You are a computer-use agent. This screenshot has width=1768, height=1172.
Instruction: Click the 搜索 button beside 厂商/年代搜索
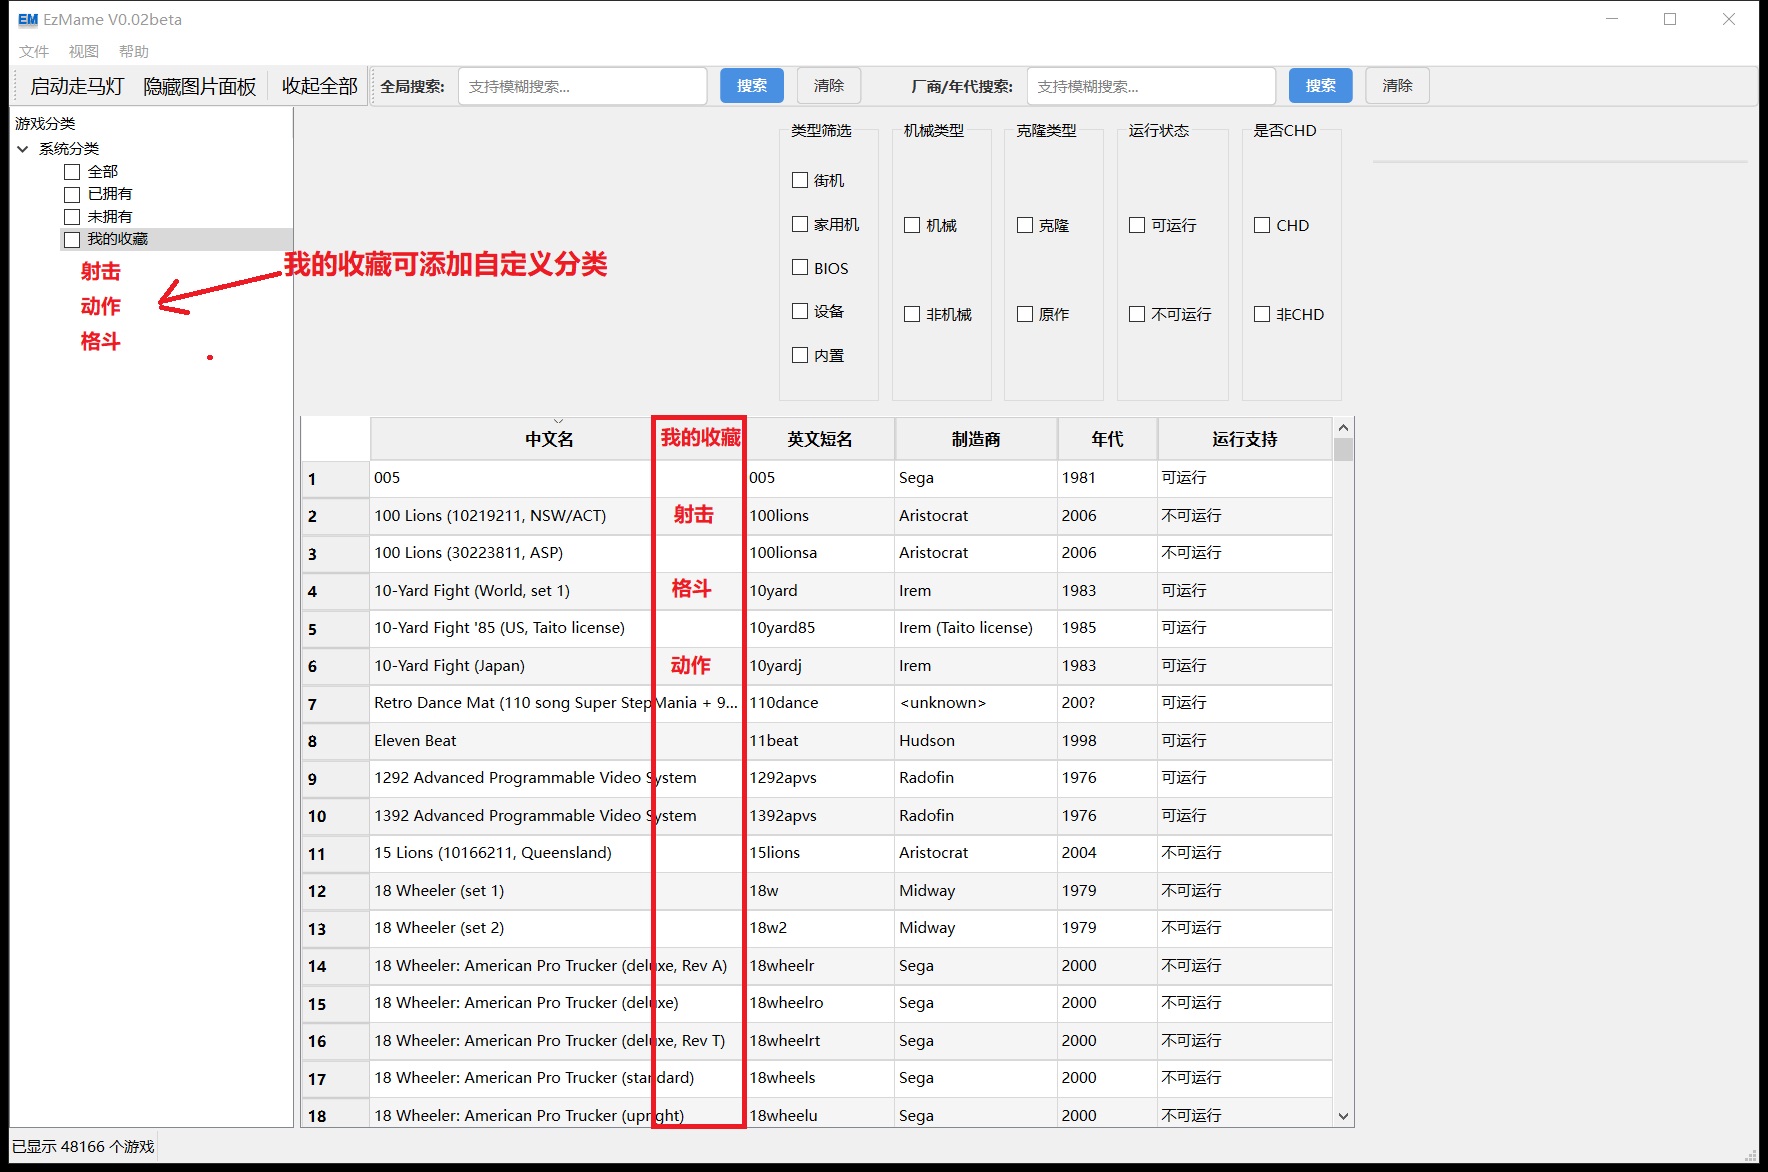point(1320,86)
